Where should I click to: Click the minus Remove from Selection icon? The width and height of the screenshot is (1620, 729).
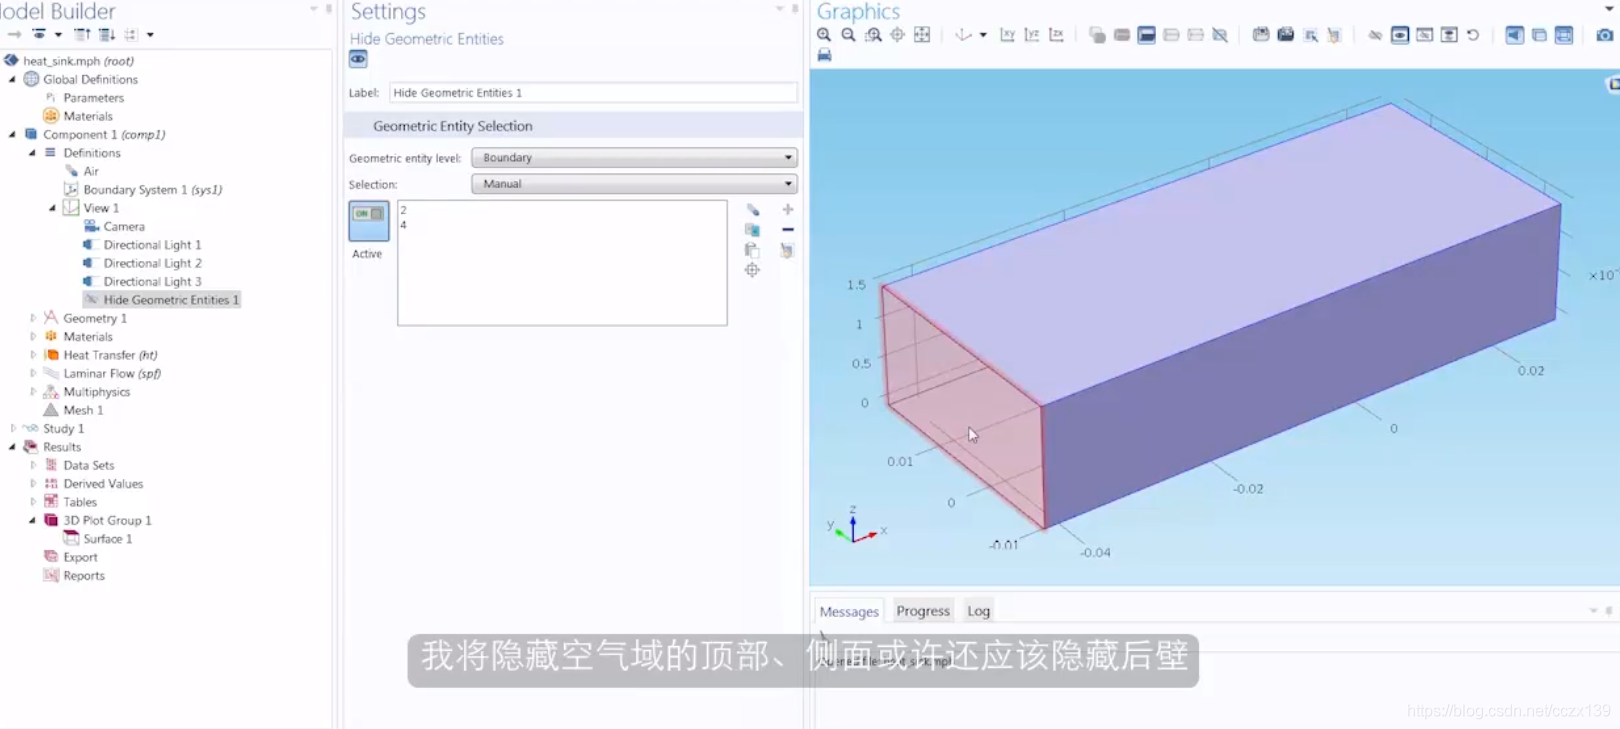(788, 230)
